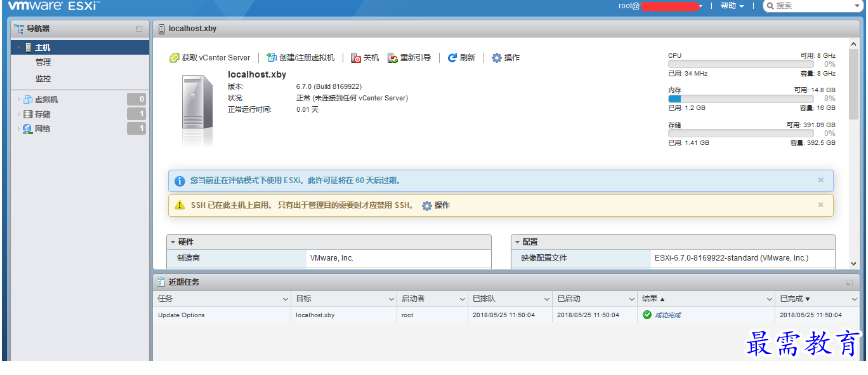868x375 pixels.
Task: Click the Actions link in SSH warning
Action: pos(442,206)
